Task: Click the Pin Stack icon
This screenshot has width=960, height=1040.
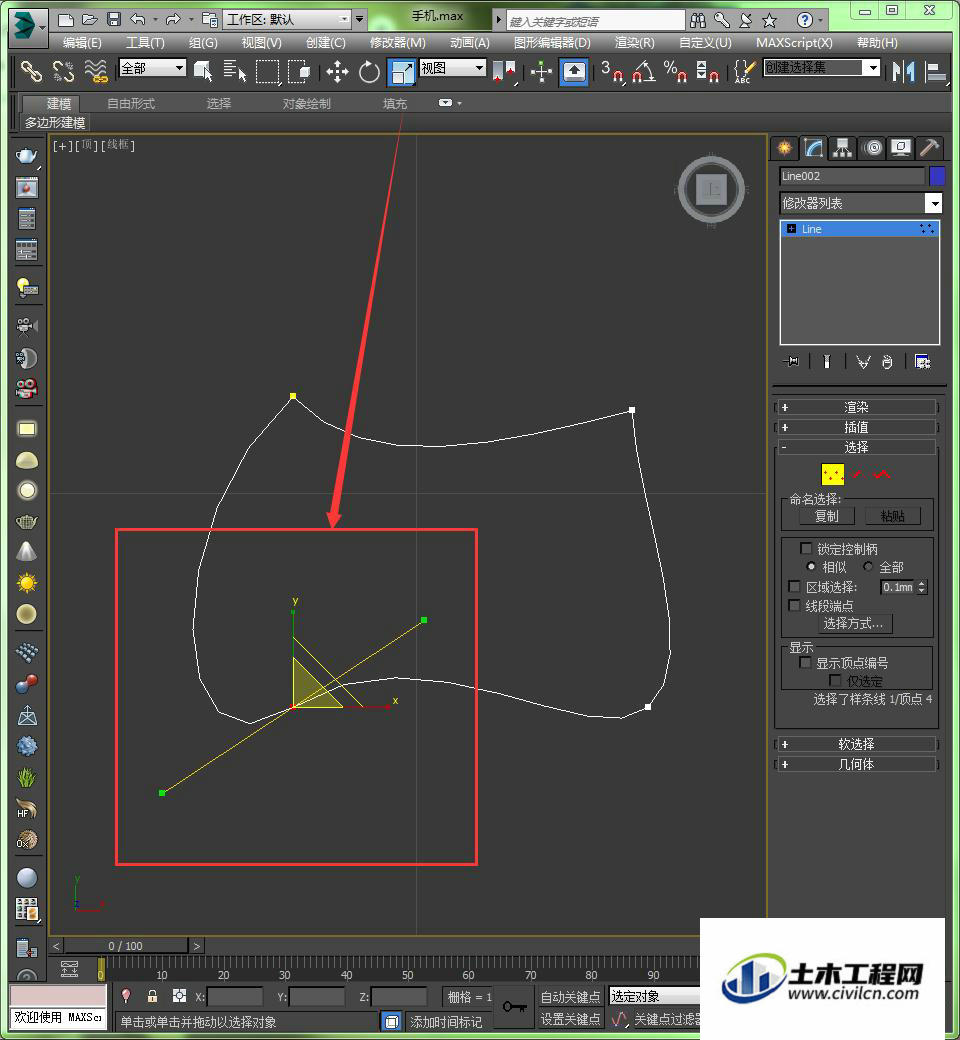Action: [791, 361]
